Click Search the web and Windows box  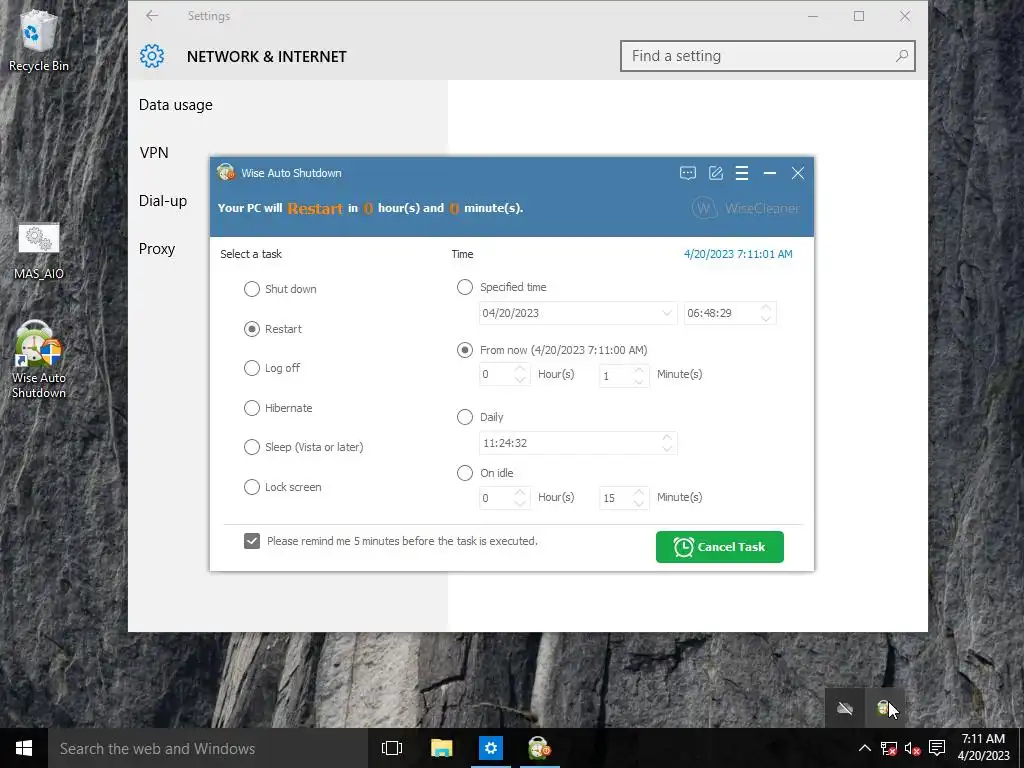pos(208,748)
